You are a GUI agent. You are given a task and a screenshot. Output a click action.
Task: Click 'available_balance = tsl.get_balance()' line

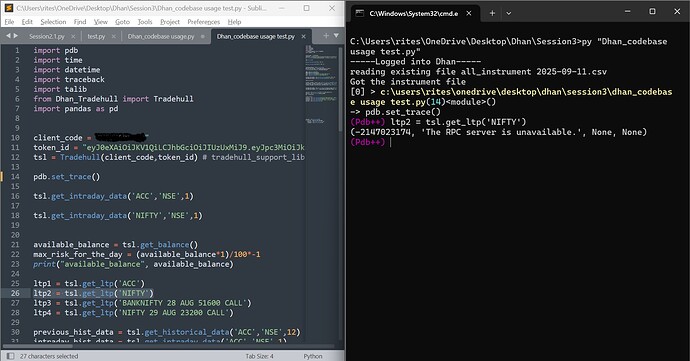(116, 244)
